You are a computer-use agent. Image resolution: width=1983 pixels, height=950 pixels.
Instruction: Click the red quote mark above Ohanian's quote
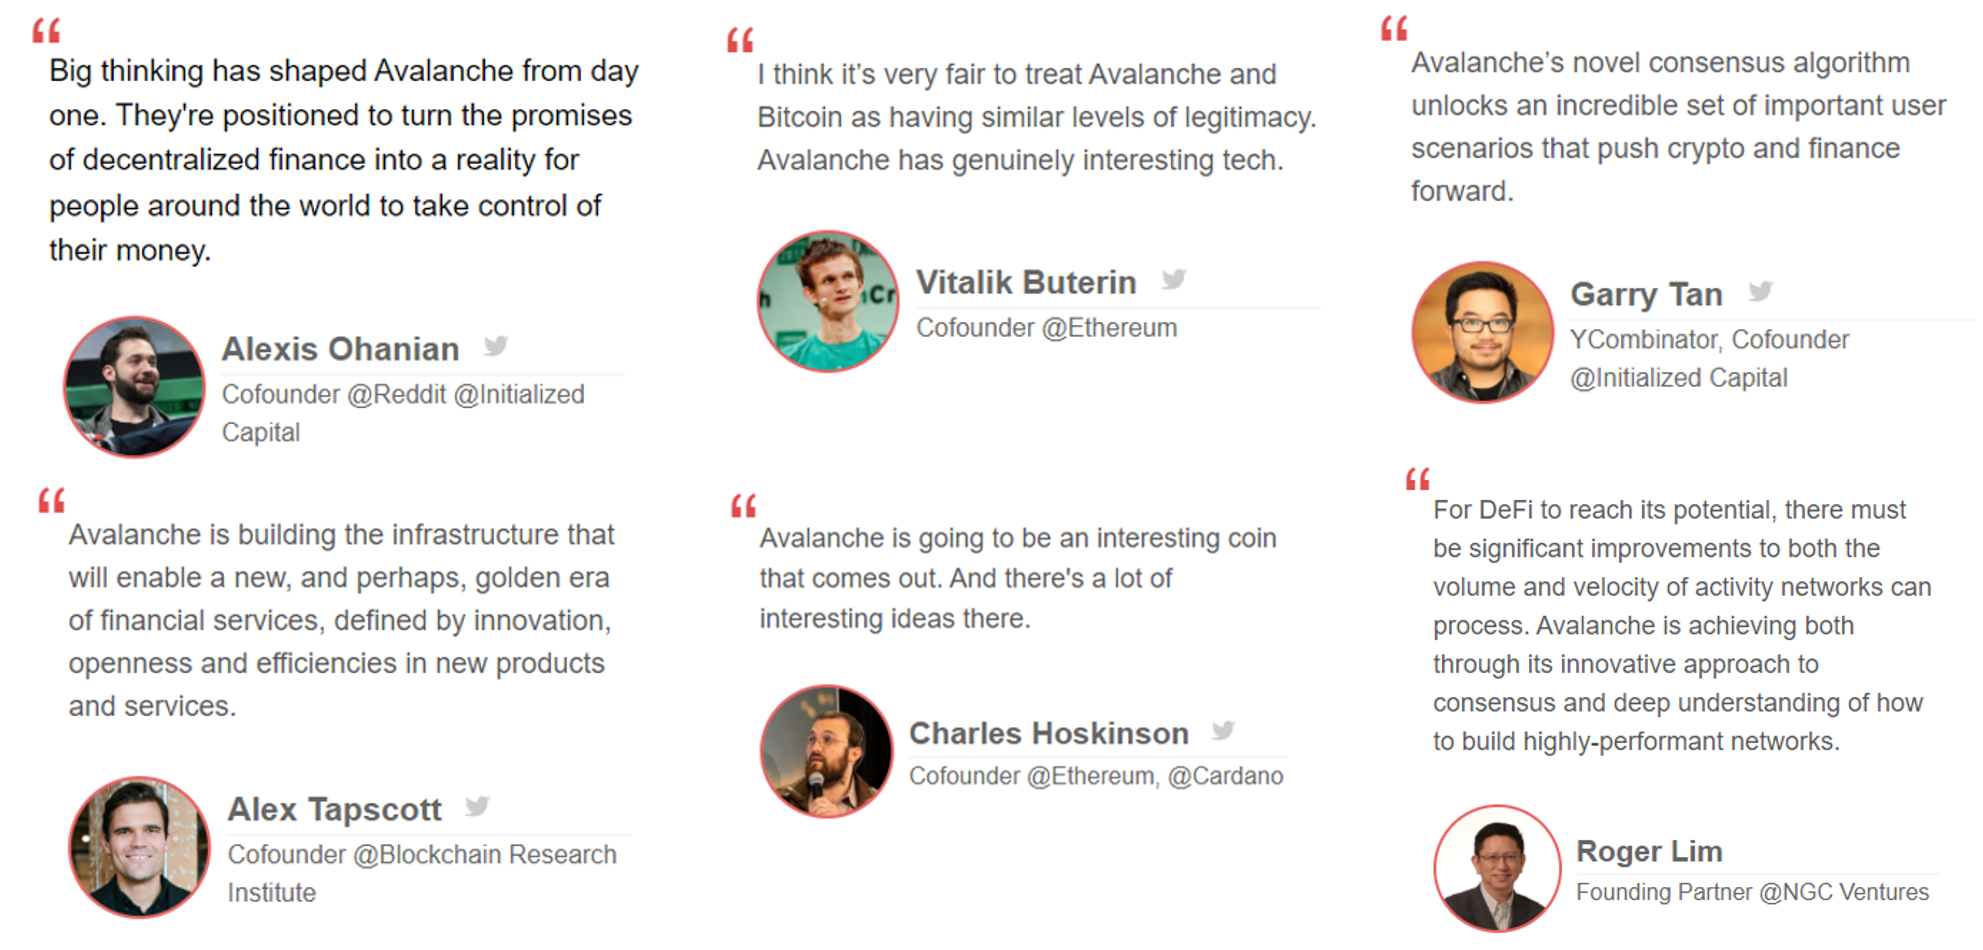click(46, 31)
